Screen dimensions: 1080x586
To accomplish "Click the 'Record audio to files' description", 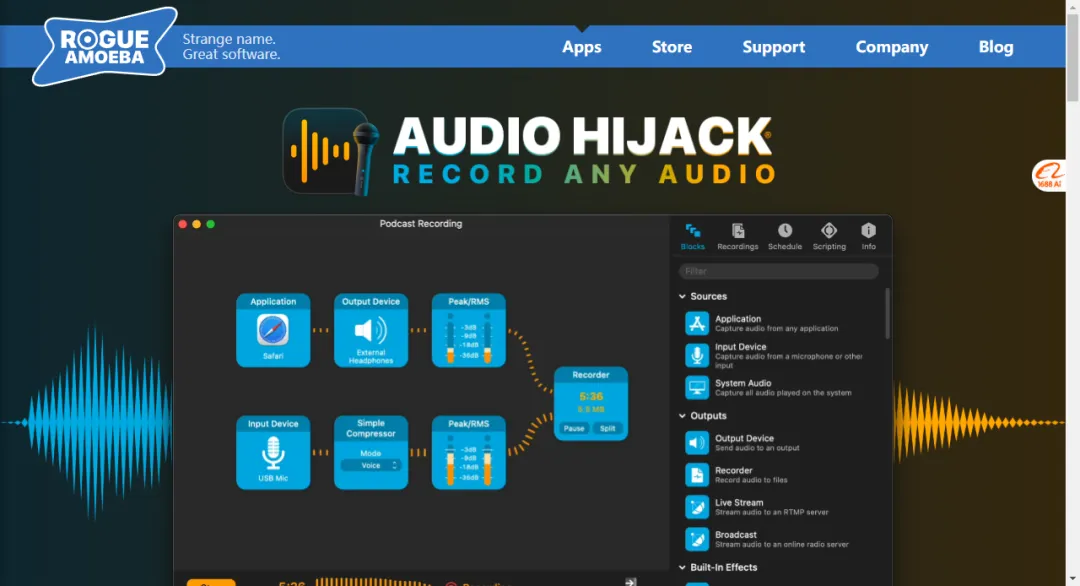I will point(751,480).
